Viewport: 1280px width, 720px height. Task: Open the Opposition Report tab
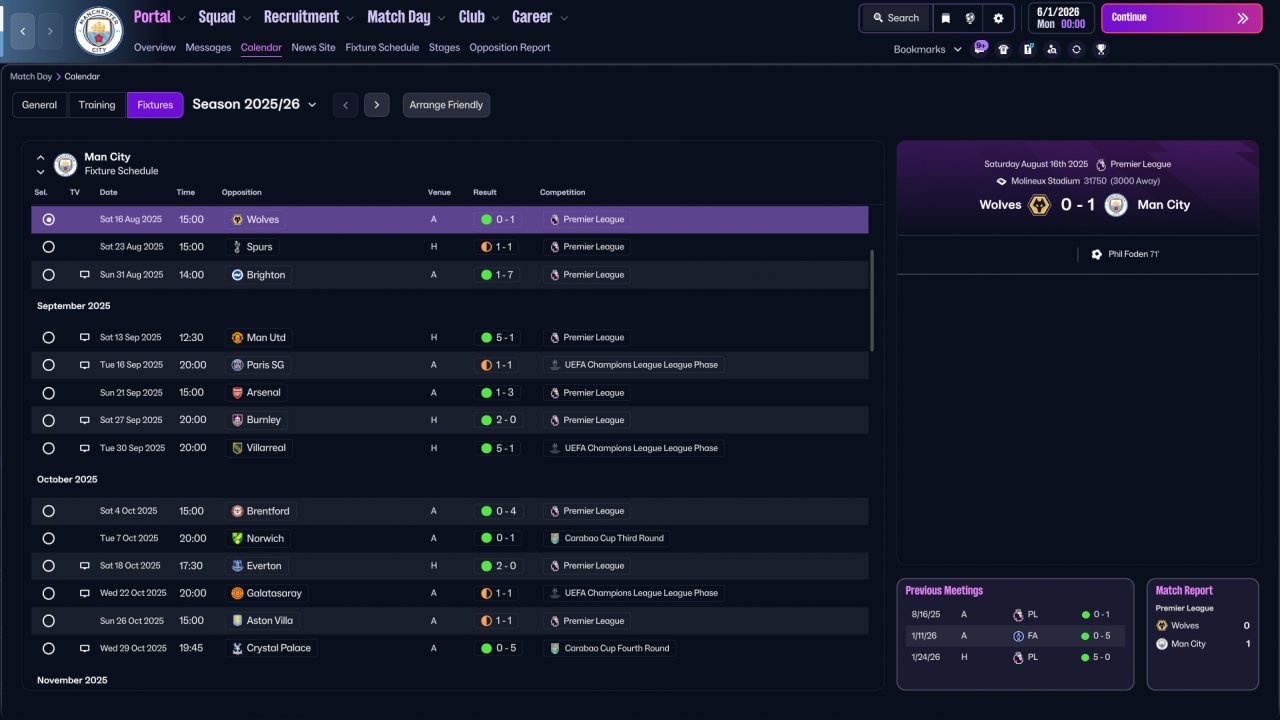pos(510,48)
